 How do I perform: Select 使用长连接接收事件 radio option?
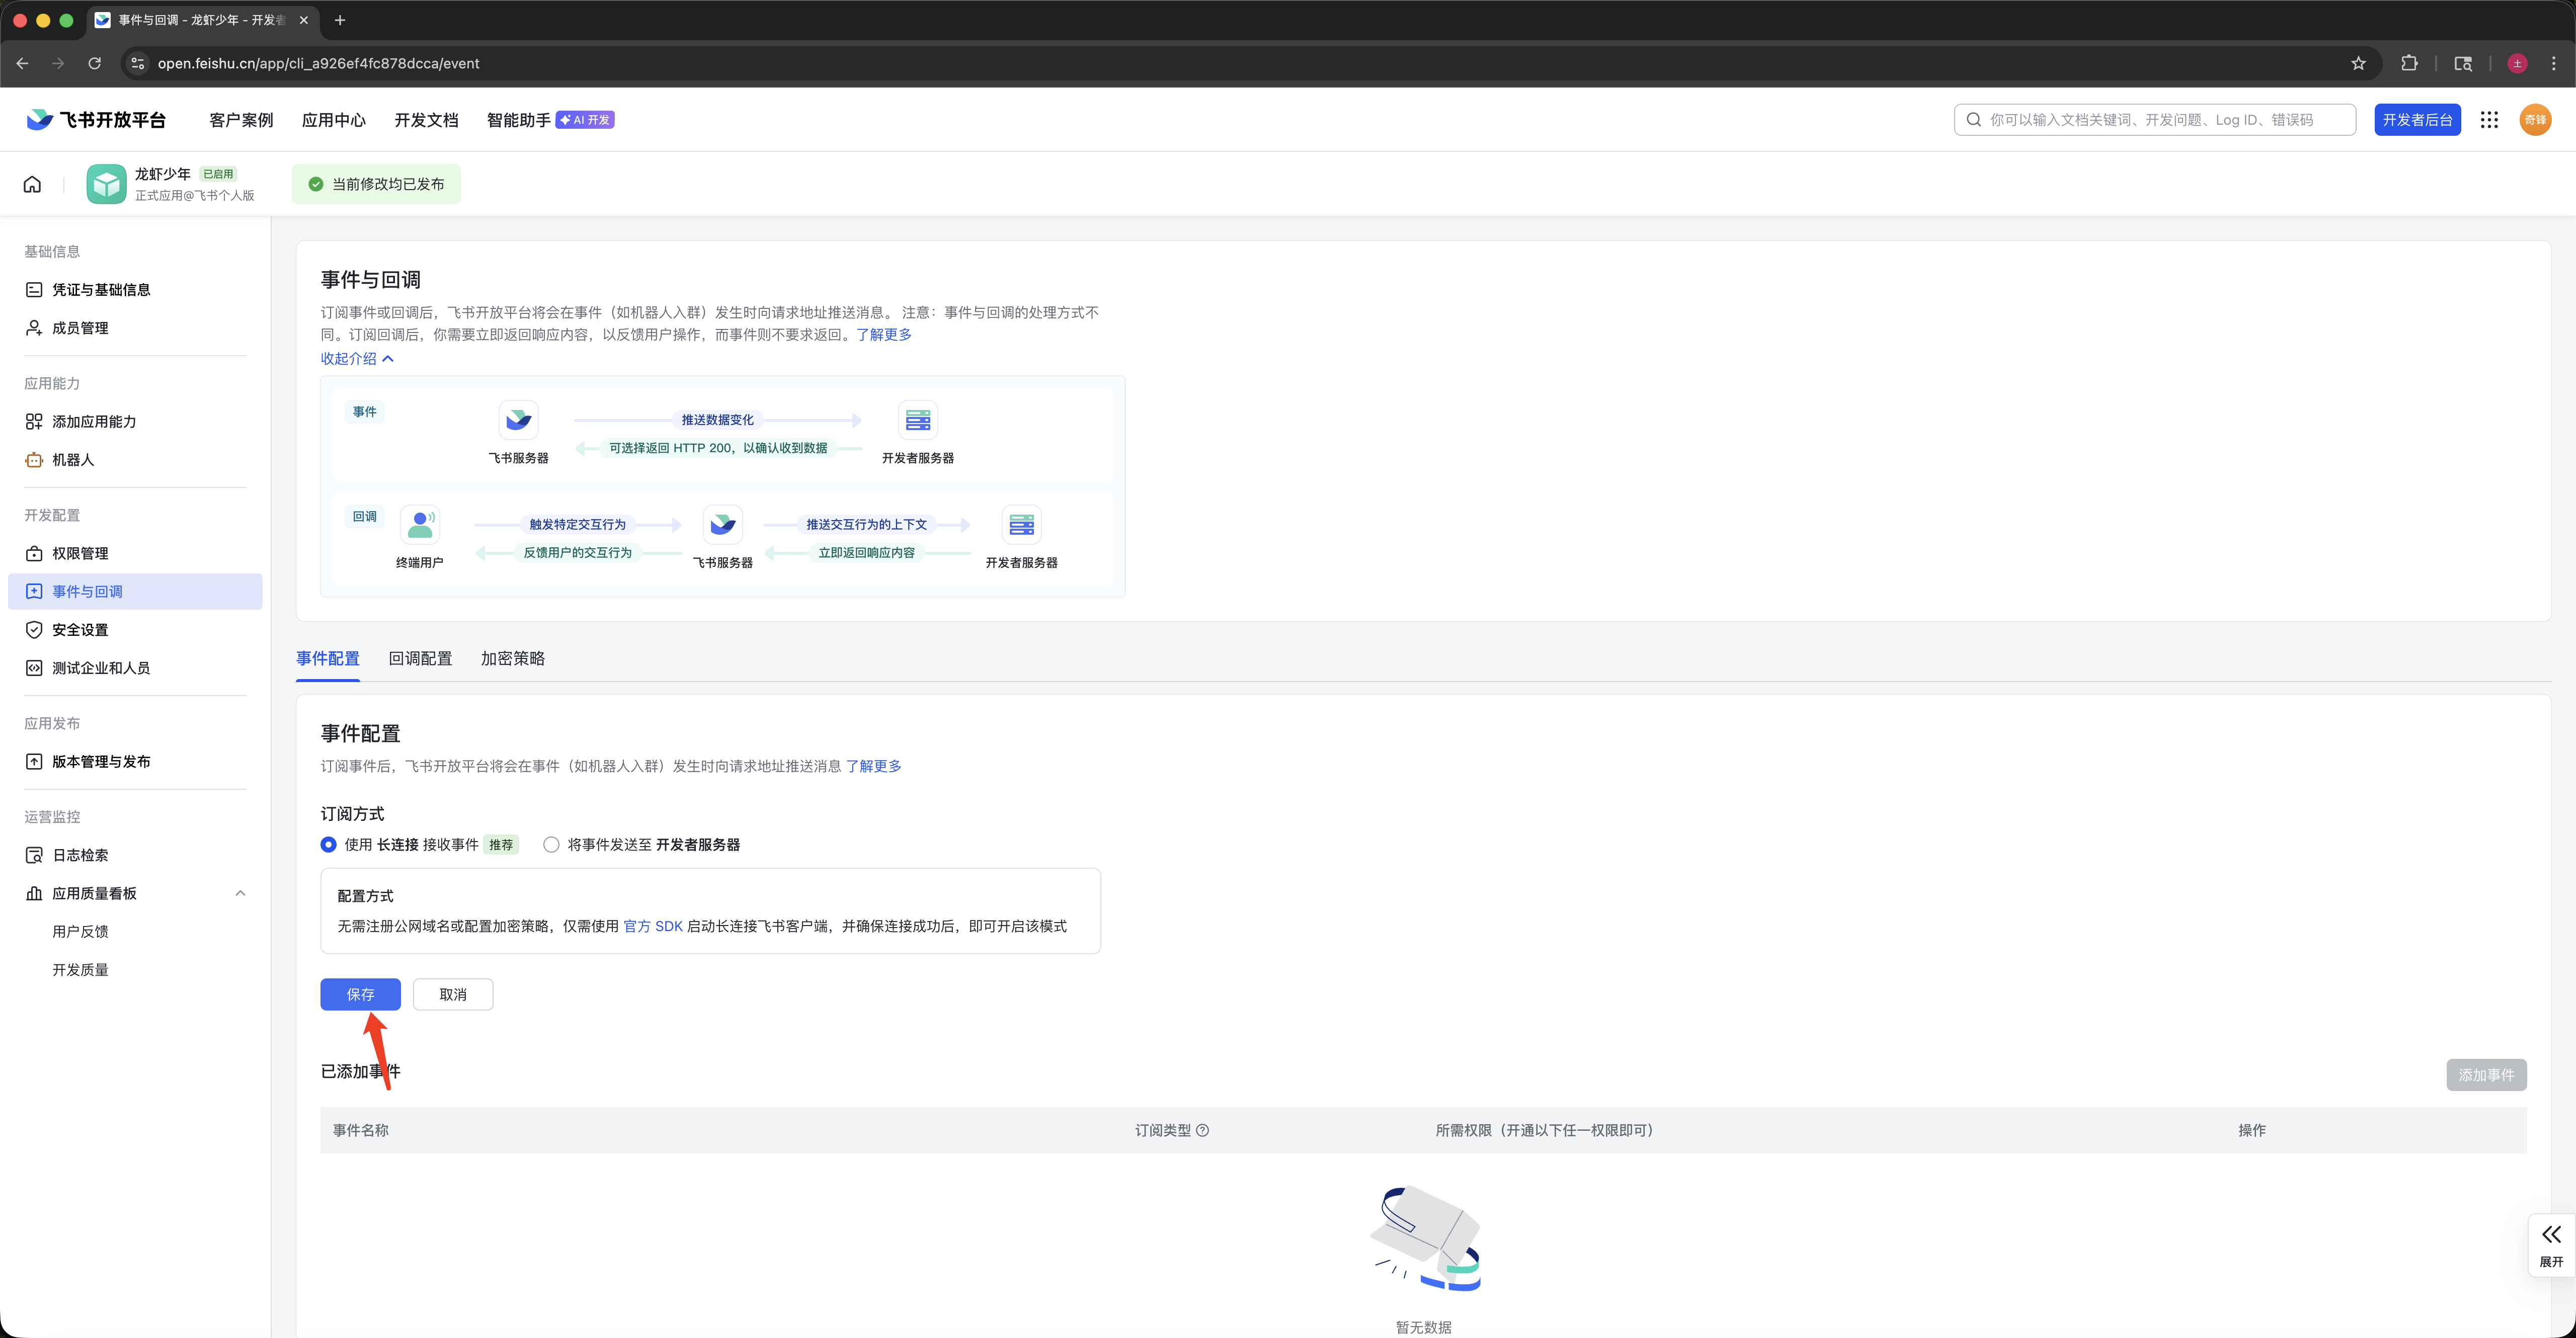[x=328, y=845]
